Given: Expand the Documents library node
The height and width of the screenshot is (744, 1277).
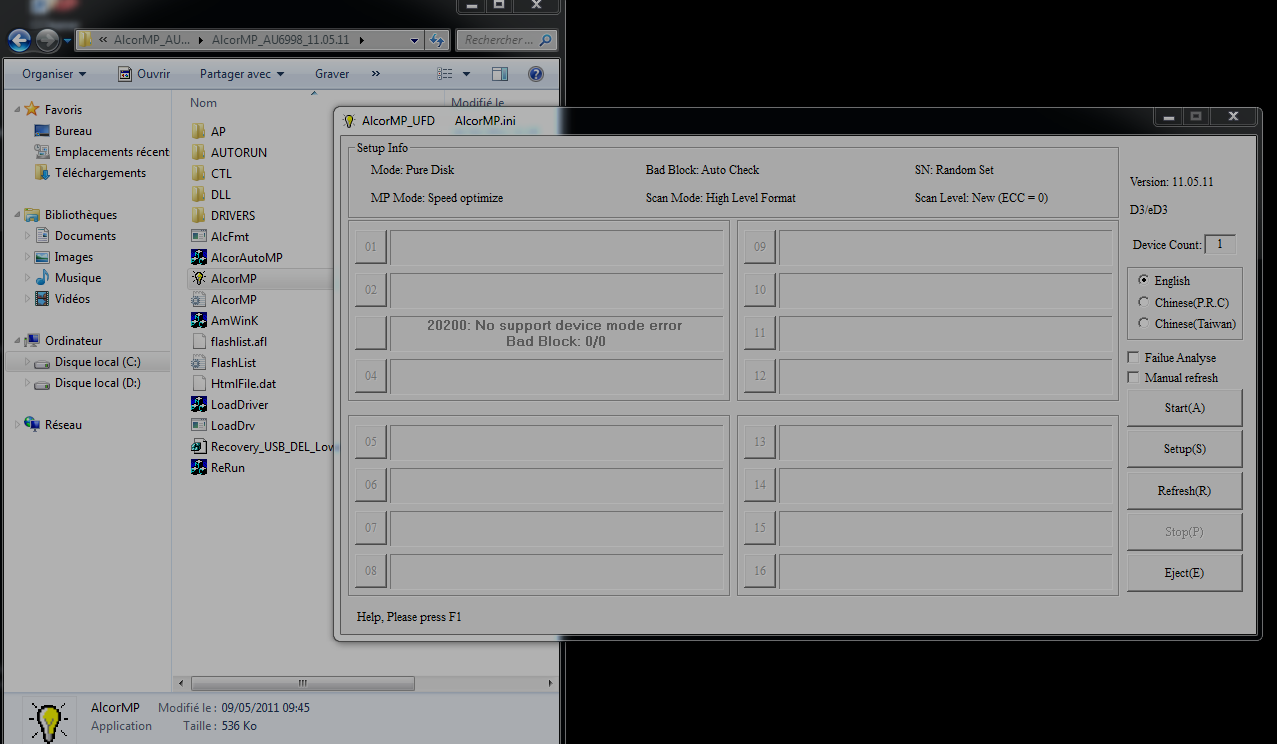Looking at the screenshot, I should pyautogui.click(x=28, y=236).
